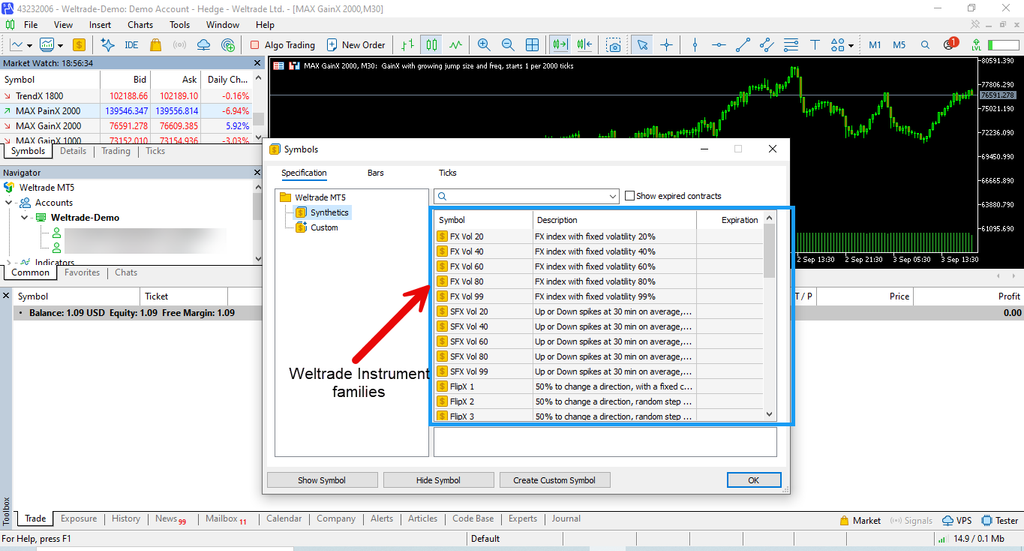Switch to the Ticks tab in Symbols dialog
This screenshot has height=551, width=1024.
[x=447, y=173]
